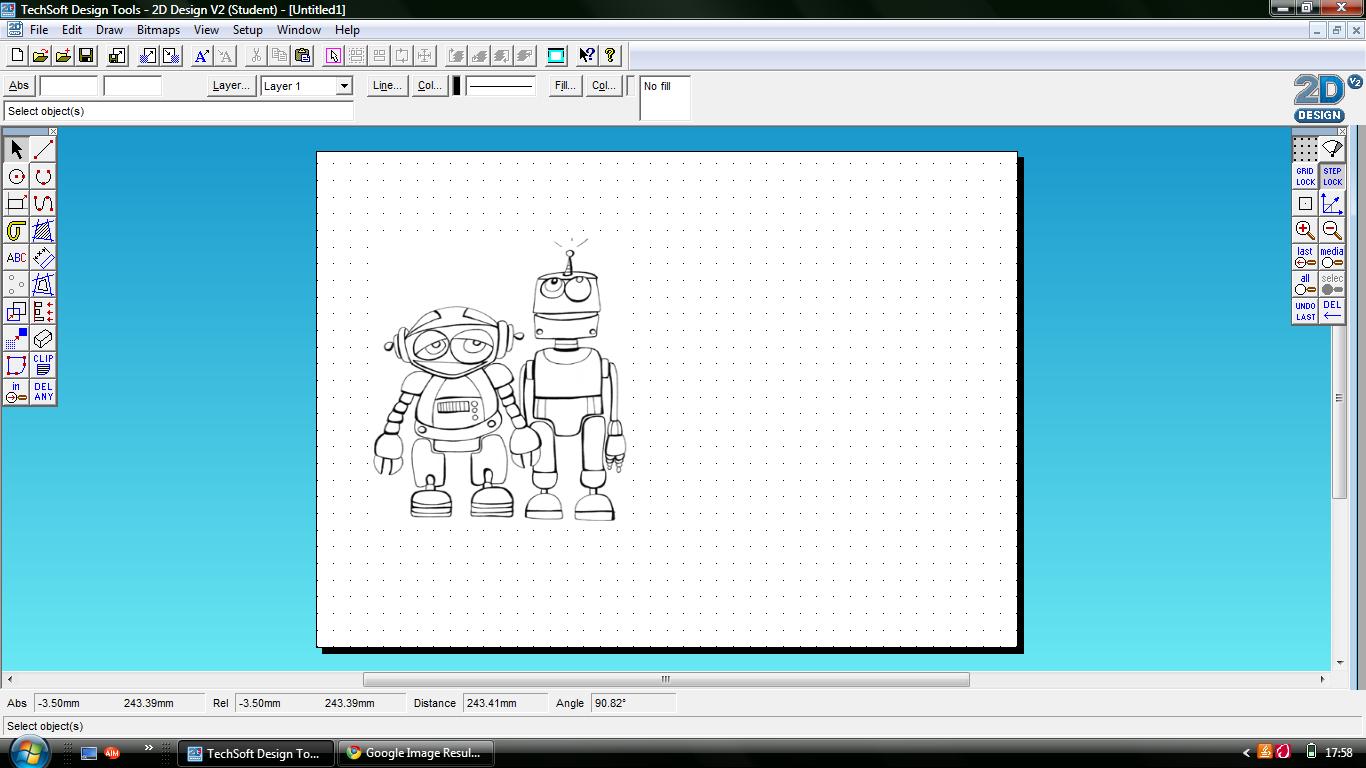Toggle the grid visibility button
This screenshot has height=768, width=1366.
(x=1305, y=150)
